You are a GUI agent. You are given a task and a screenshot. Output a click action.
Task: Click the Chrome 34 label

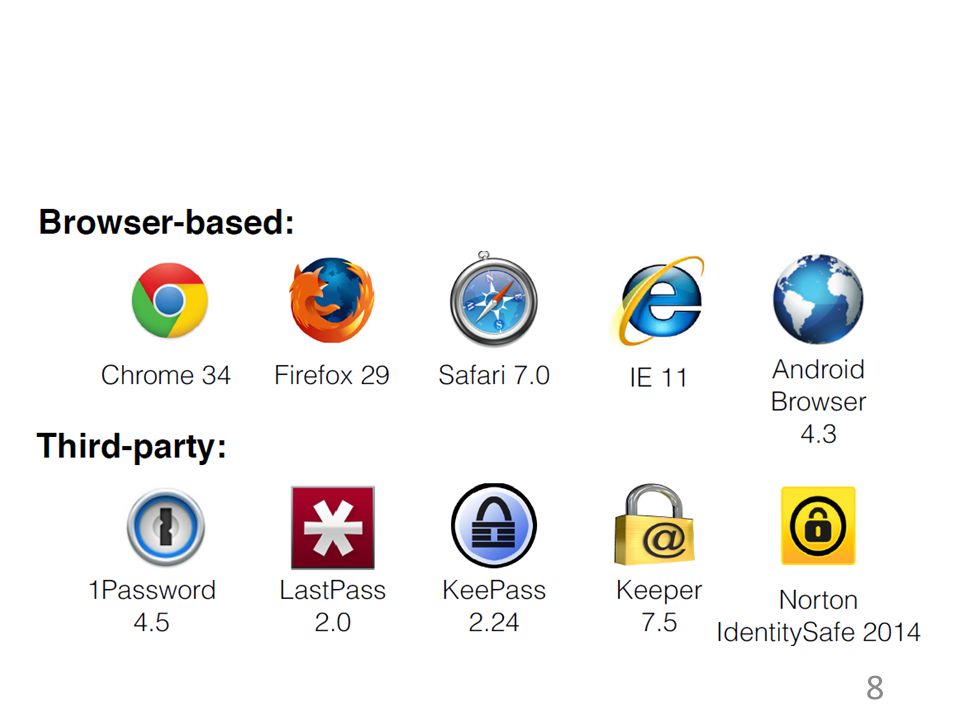coord(166,375)
